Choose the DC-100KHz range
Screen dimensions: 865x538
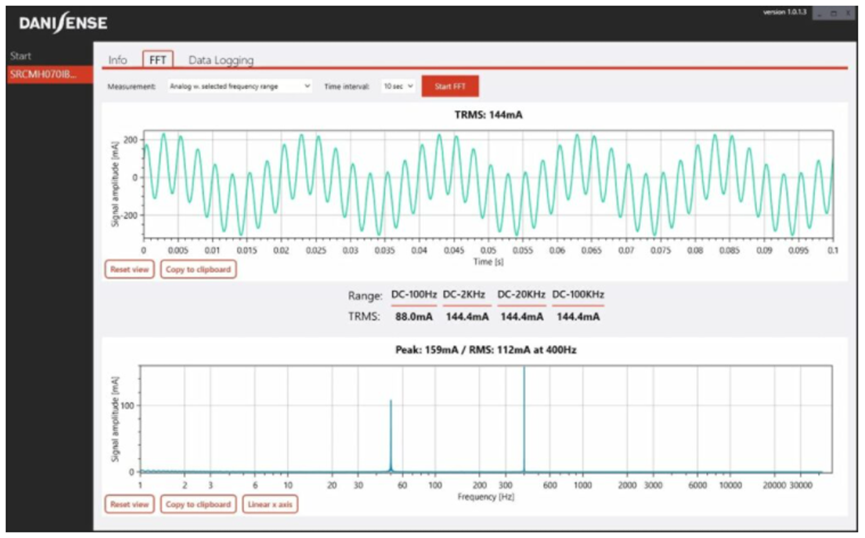[x=578, y=295]
